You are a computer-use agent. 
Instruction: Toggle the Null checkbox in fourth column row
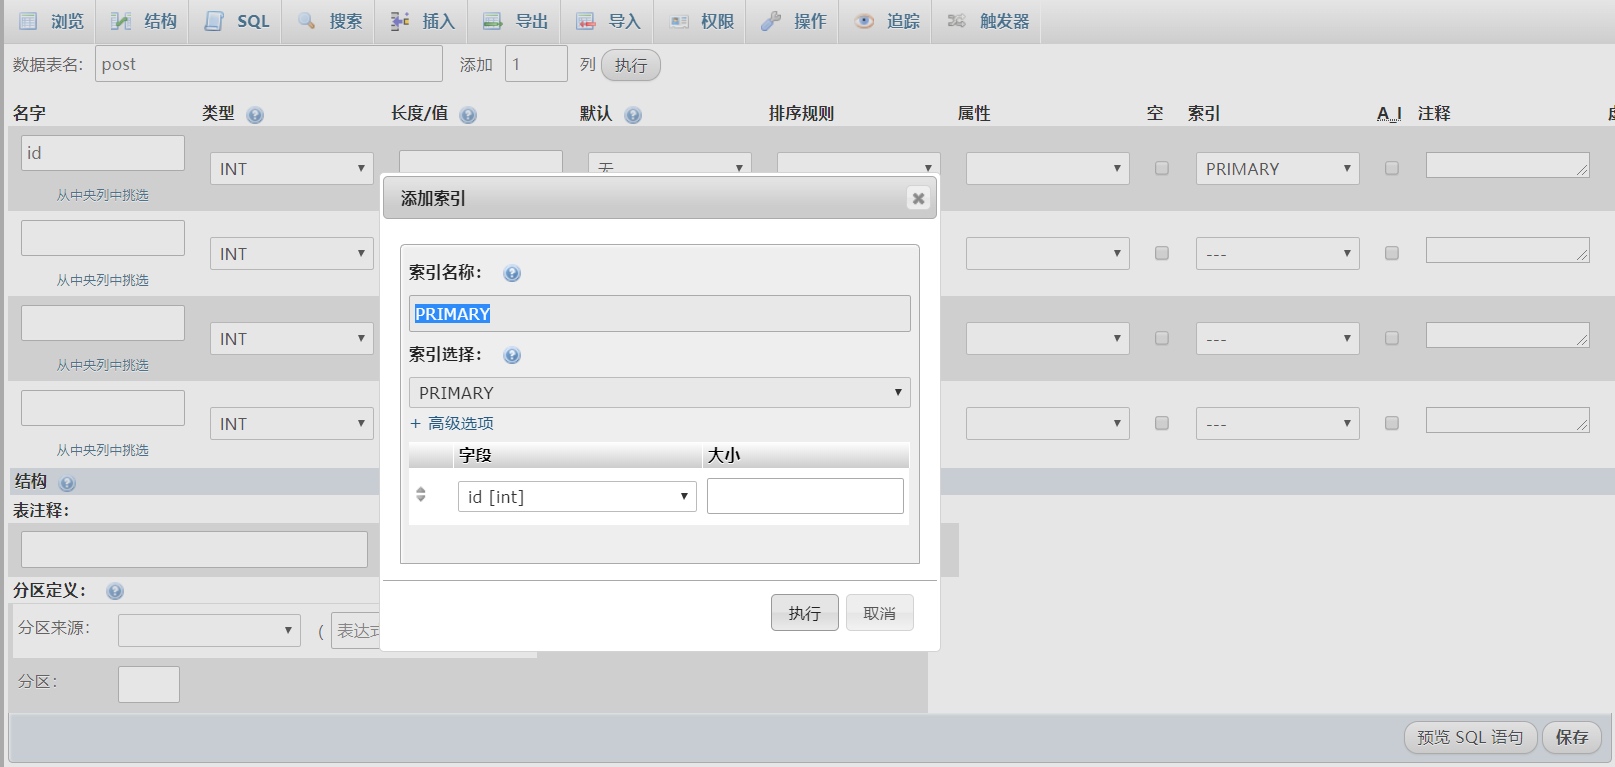point(1162,423)
